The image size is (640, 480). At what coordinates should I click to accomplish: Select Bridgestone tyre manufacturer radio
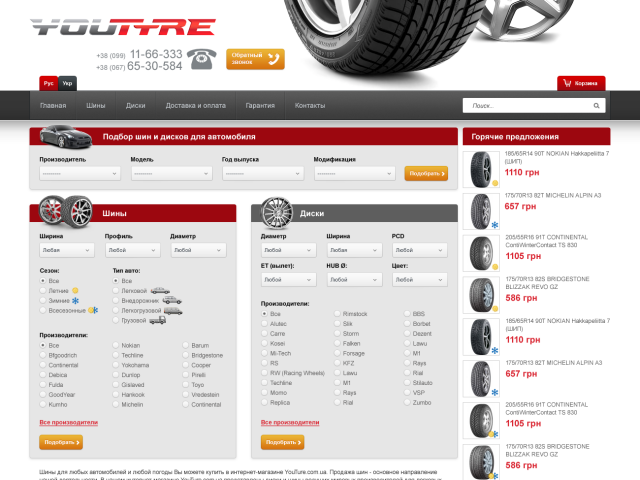point(186,355)
